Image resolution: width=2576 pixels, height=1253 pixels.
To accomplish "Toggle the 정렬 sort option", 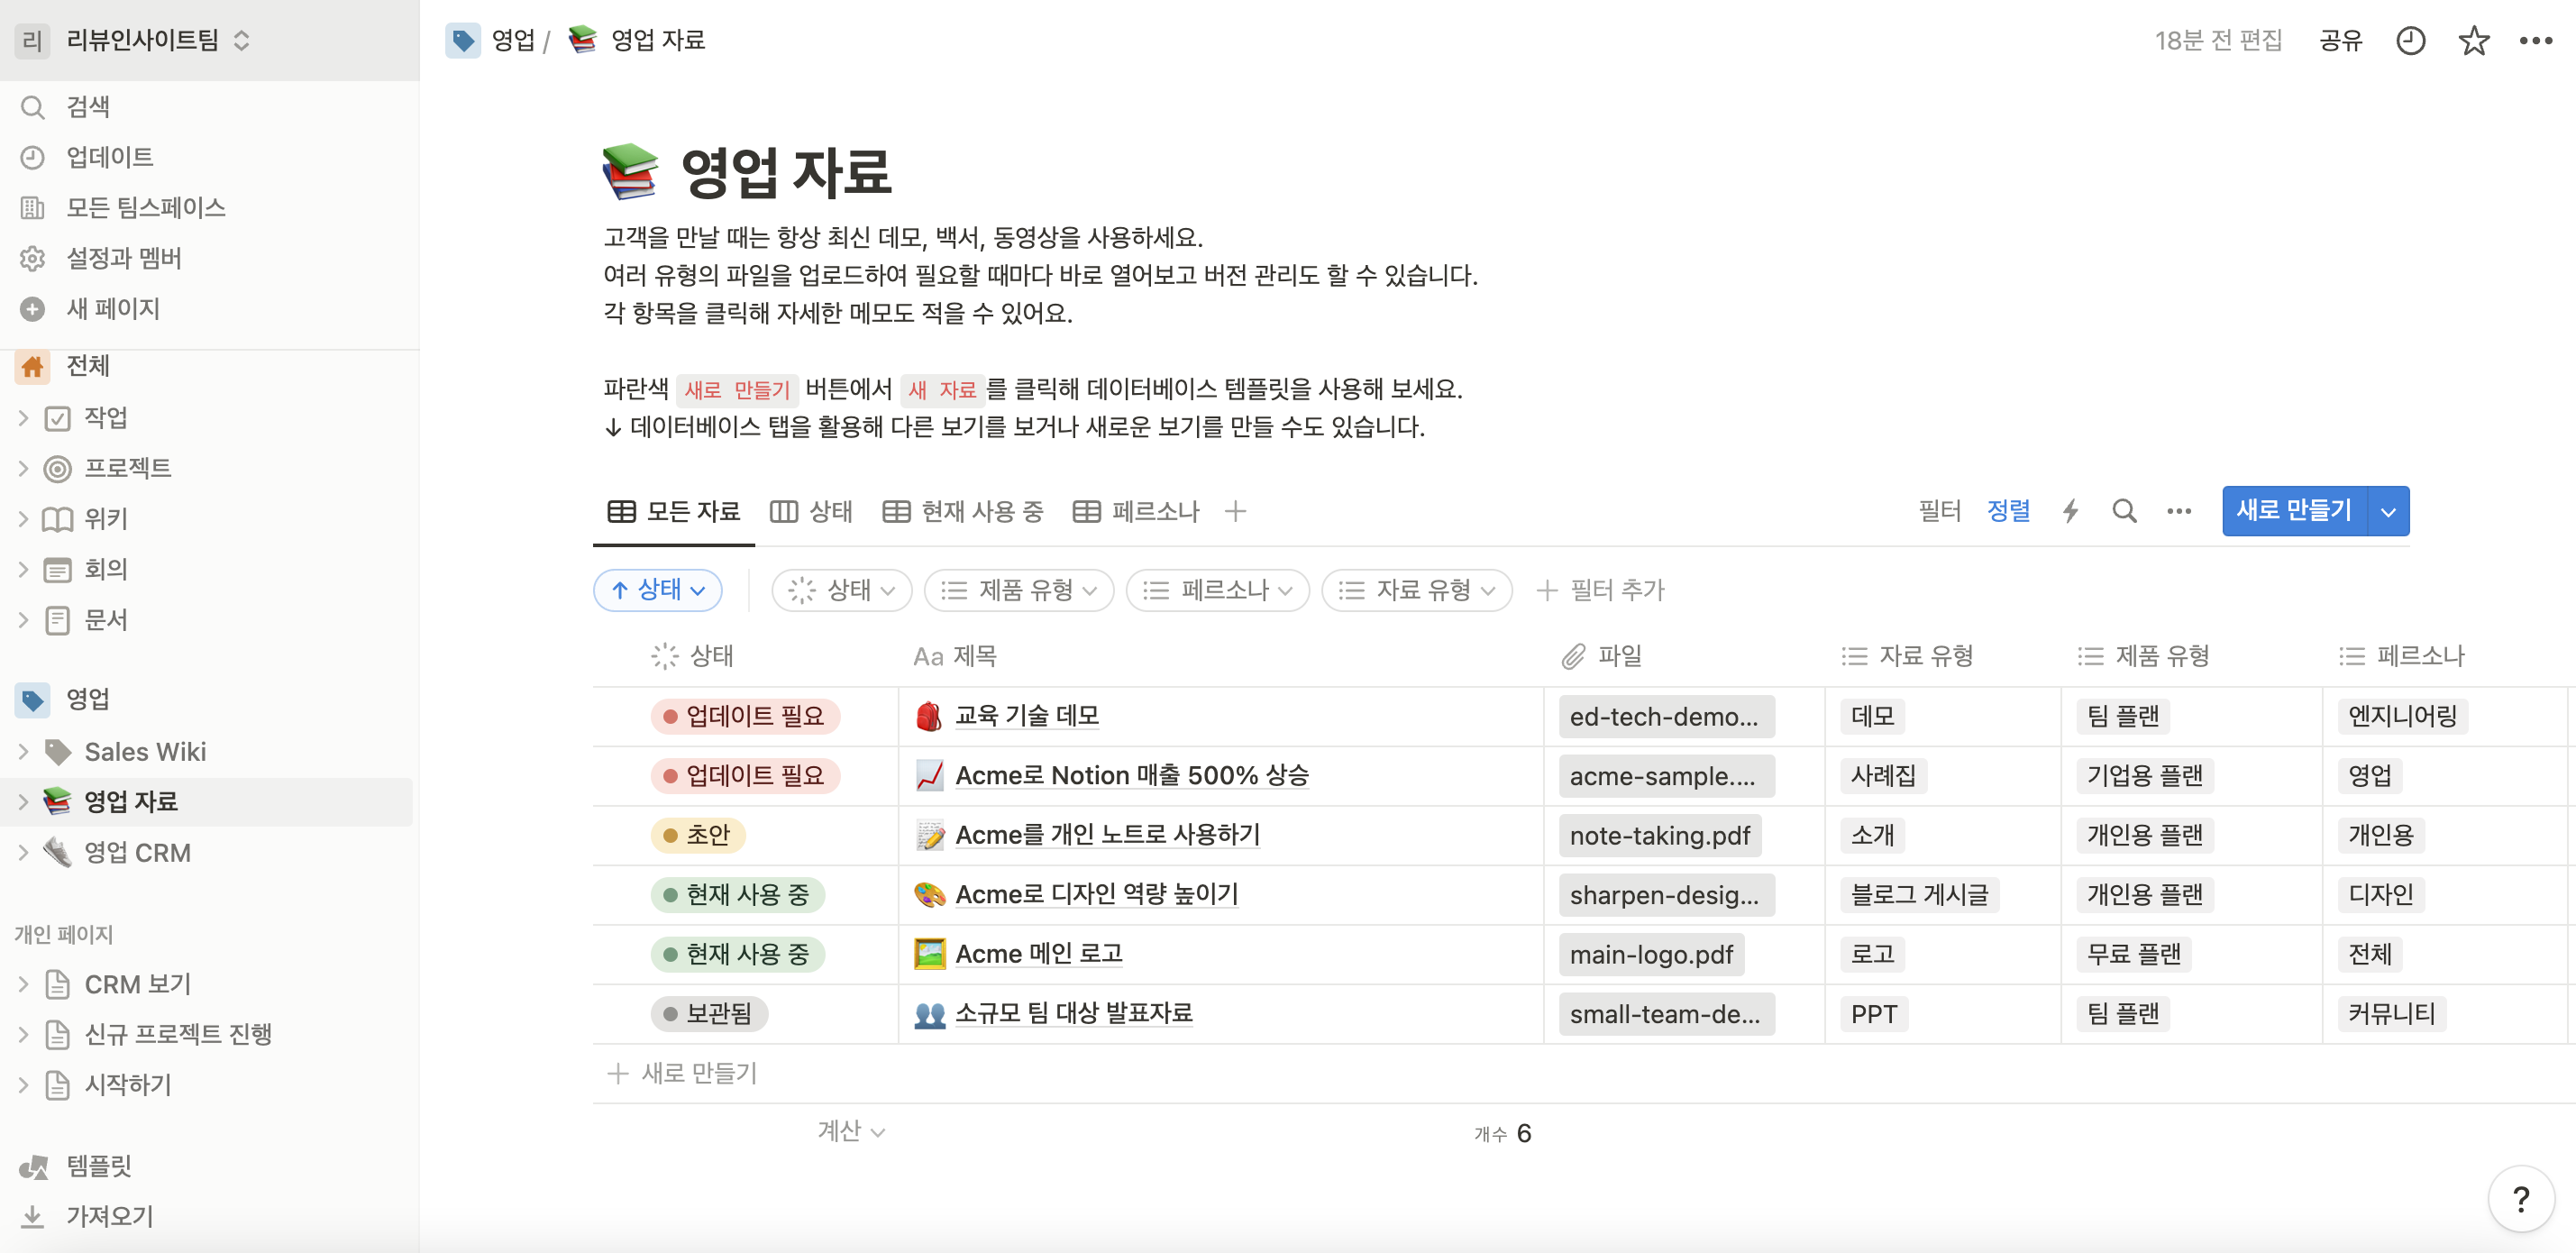I will pos(2008,511).
